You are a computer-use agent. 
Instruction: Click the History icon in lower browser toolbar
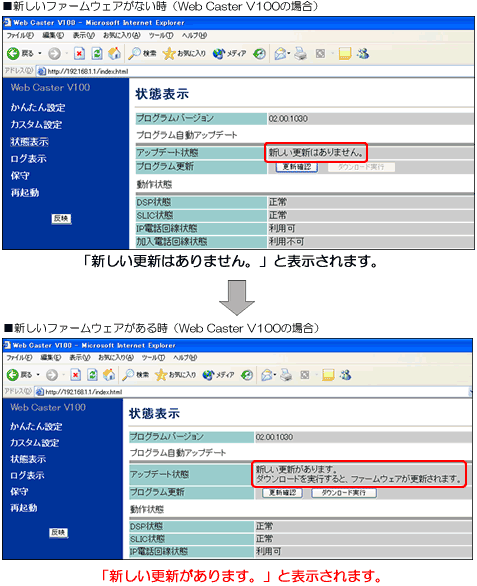pos(247,375)
